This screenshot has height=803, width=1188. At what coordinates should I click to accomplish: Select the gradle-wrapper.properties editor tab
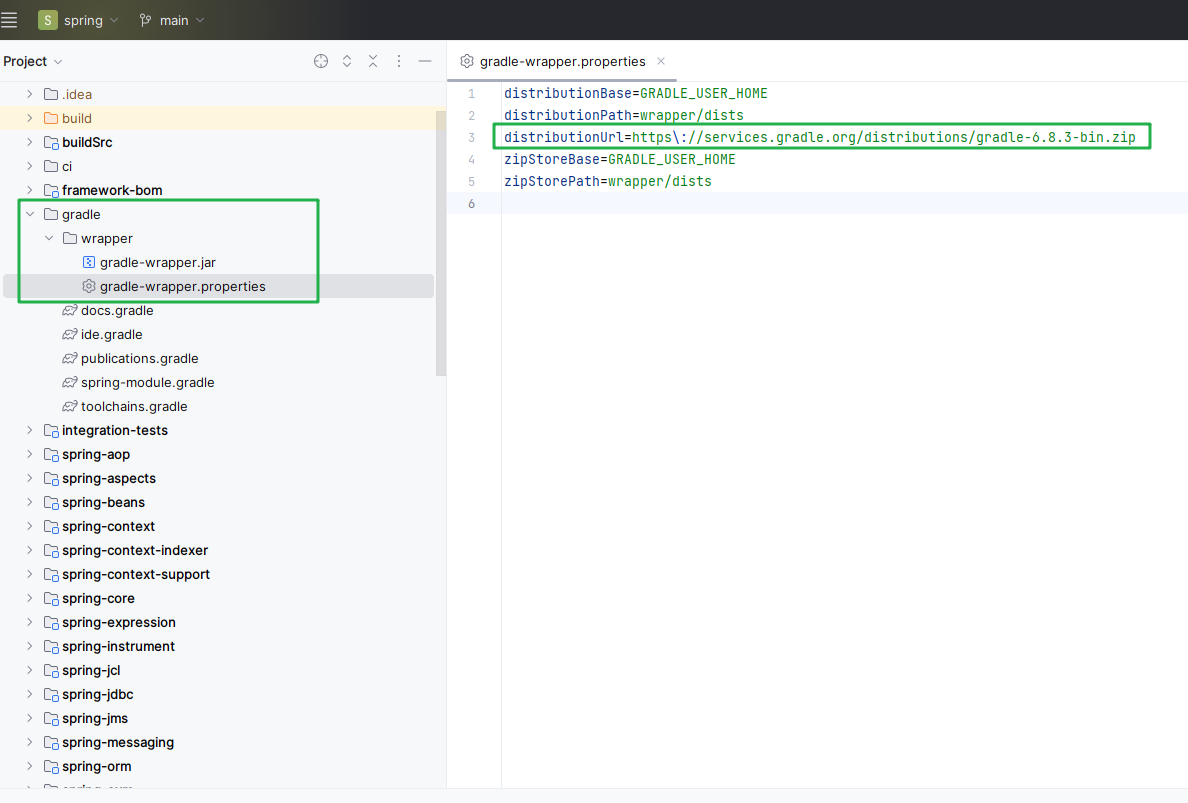click(562, 61)
